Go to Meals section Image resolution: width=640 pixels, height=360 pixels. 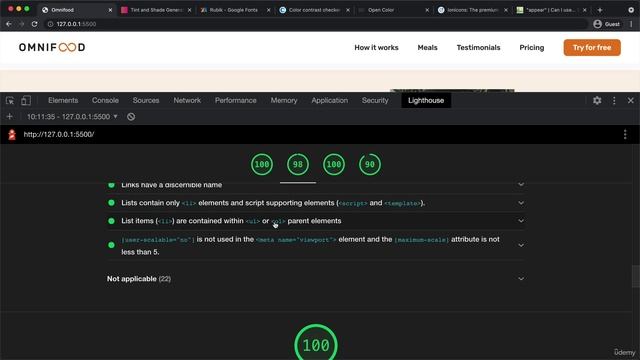pyautogui.click(x=427, y=47)
